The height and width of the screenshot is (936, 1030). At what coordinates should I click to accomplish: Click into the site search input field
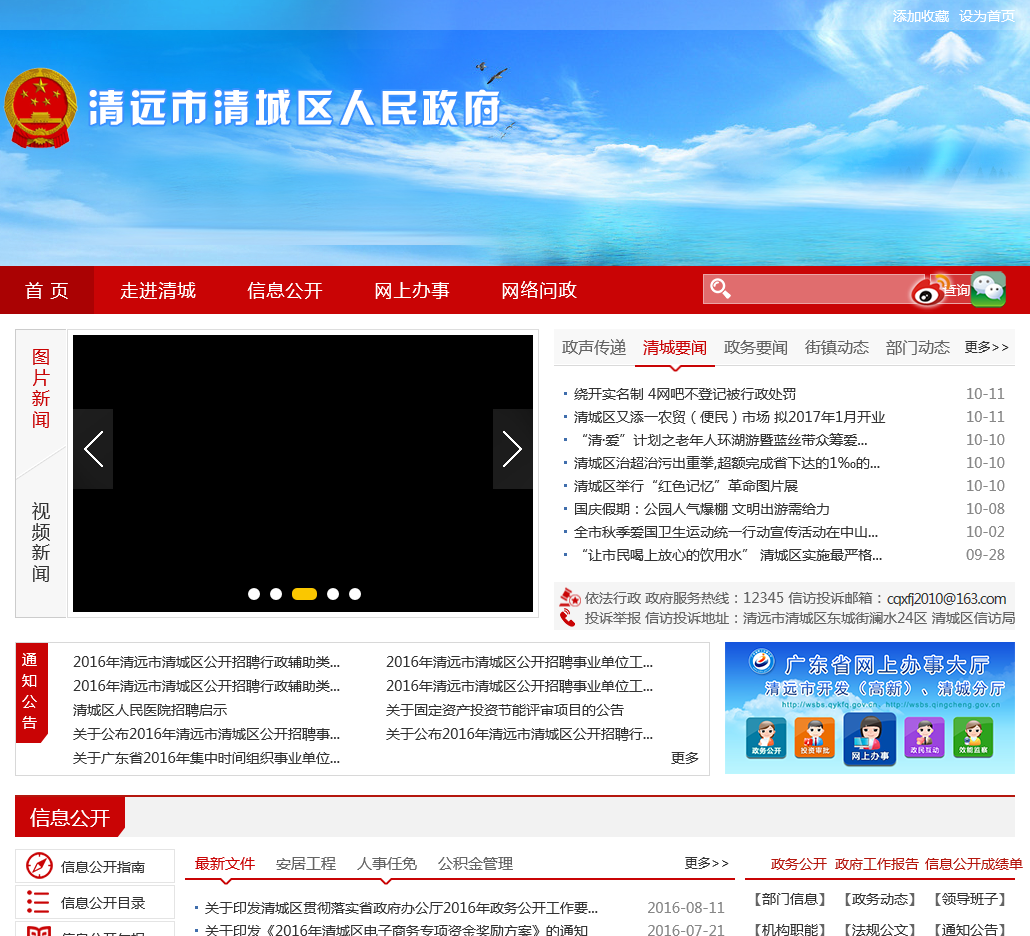pyautogui.click(x=820, y=290)
